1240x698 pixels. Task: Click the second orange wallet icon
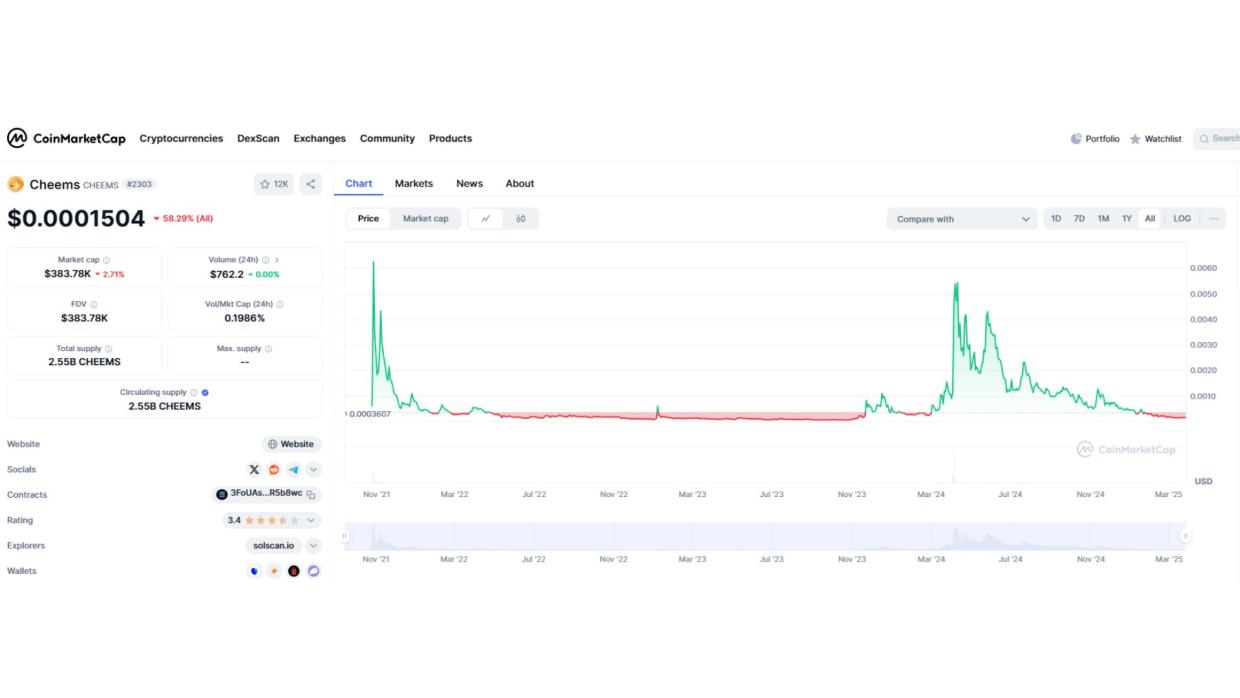point(274,571)
